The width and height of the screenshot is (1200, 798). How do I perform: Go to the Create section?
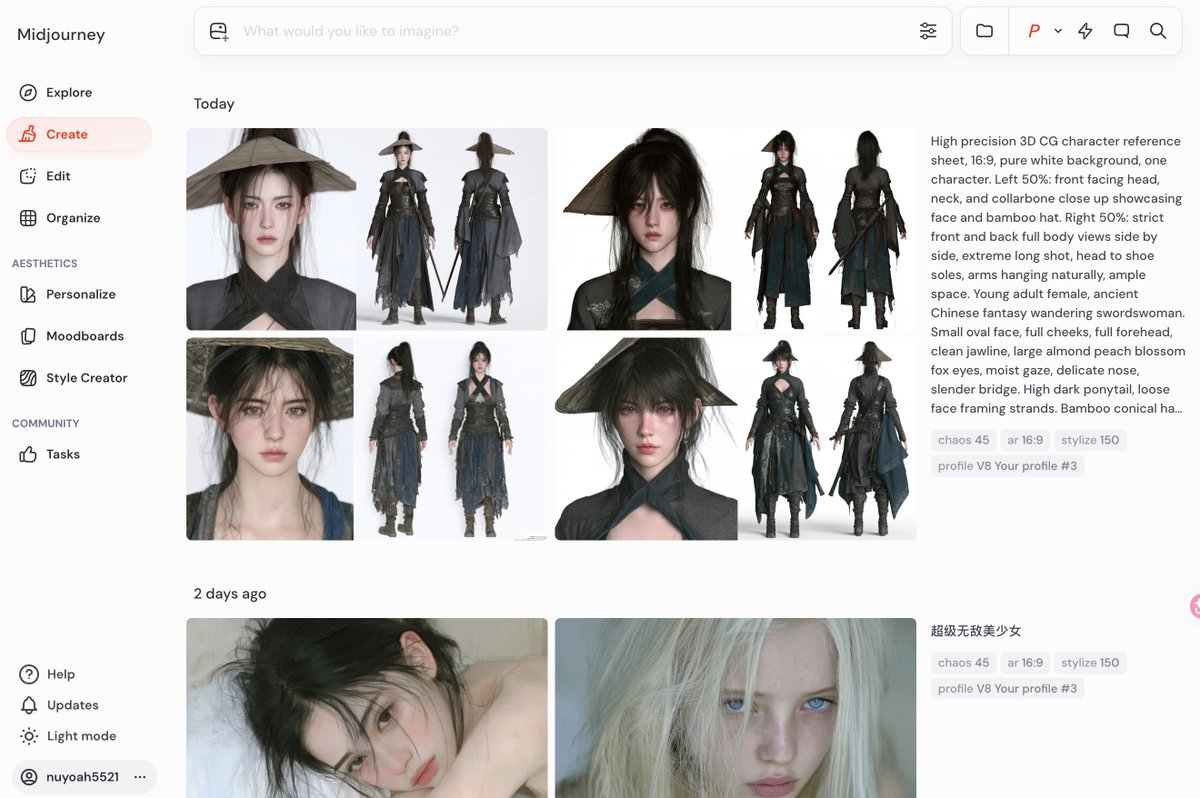(79, 134)
